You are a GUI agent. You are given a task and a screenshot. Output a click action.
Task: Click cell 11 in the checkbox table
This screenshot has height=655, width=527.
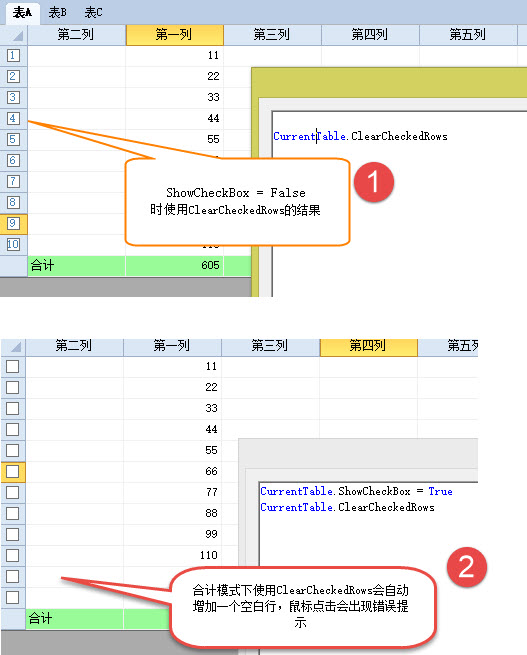172,367
